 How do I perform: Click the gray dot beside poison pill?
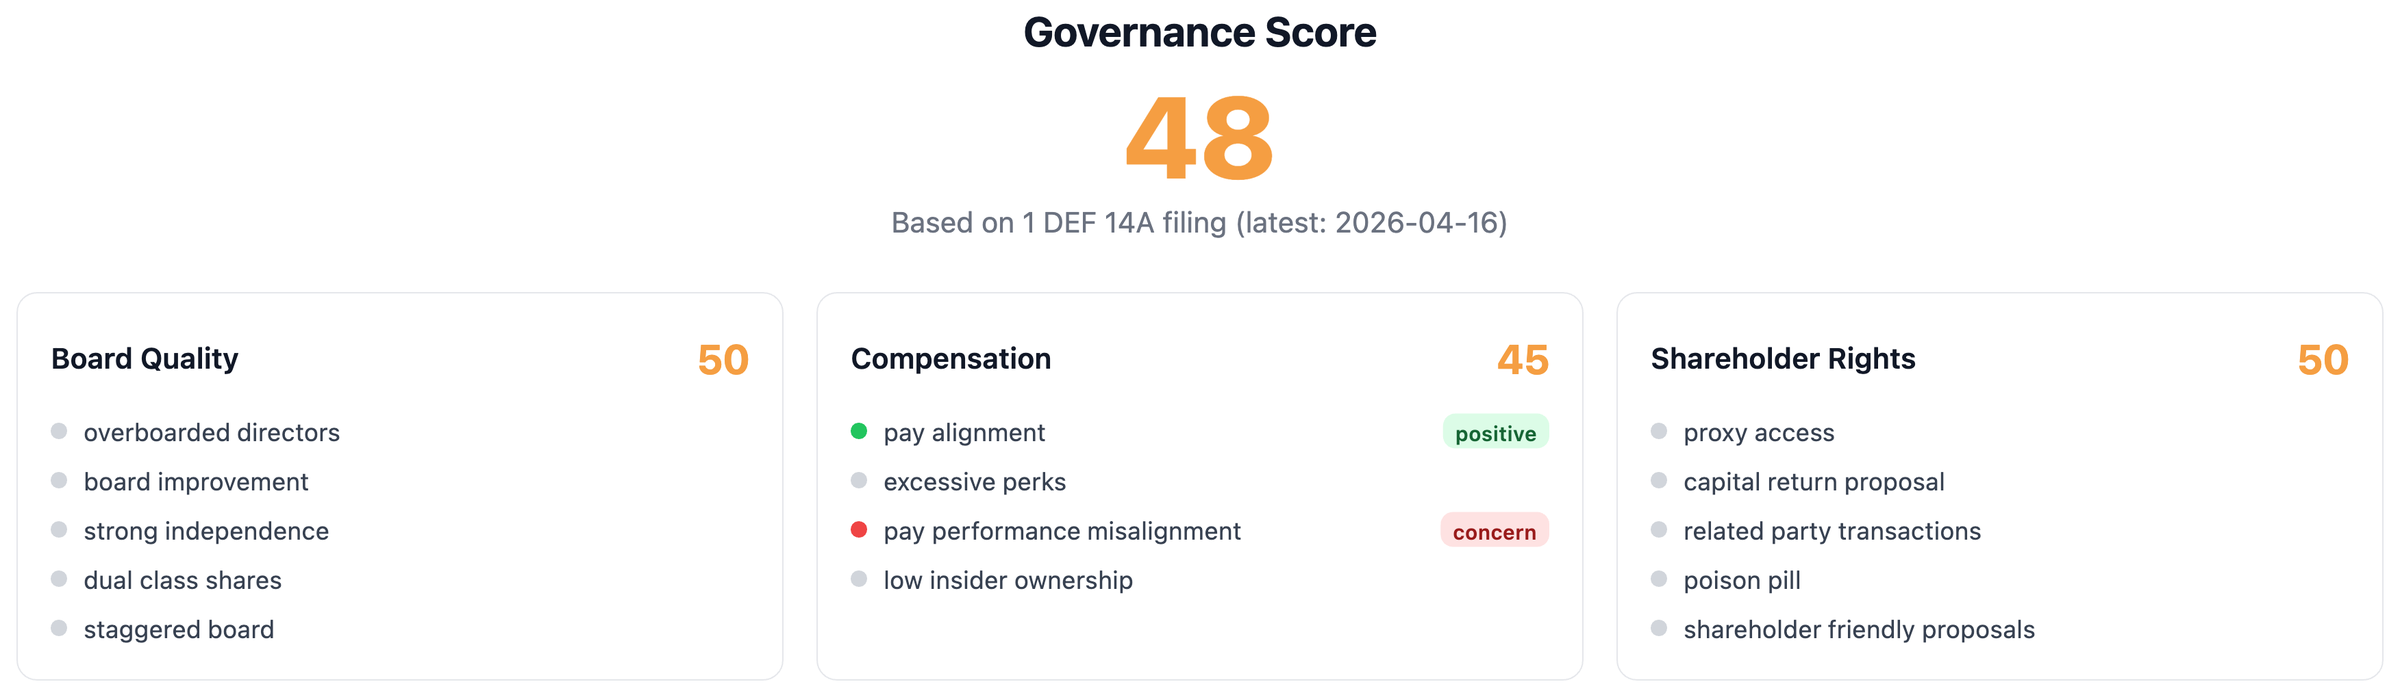click(x=1659, y=578)
